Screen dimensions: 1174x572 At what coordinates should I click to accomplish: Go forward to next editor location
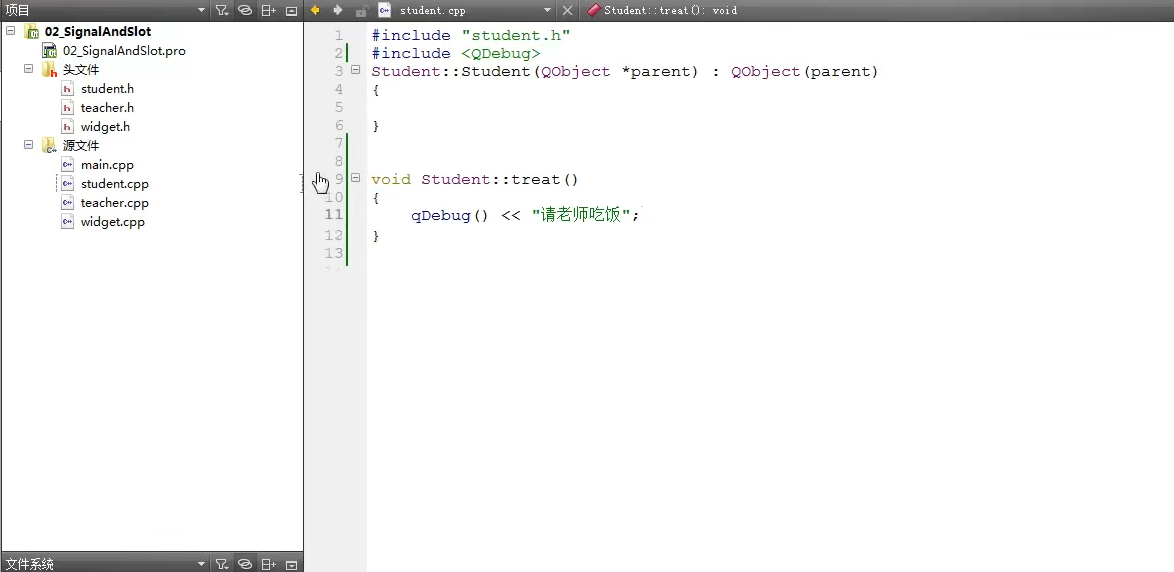coord(338,10)
